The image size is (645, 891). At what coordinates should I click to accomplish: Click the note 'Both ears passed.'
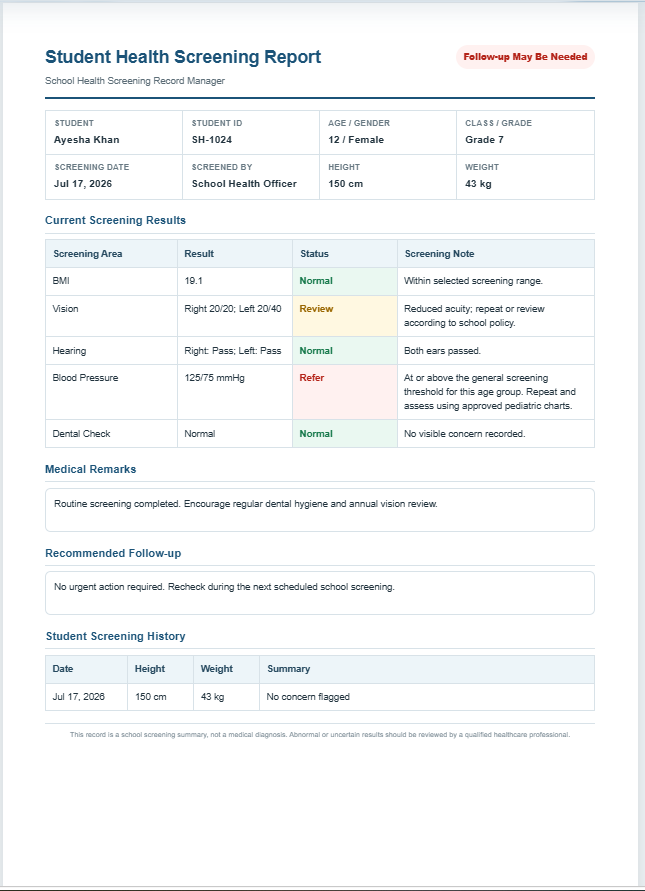442,351
